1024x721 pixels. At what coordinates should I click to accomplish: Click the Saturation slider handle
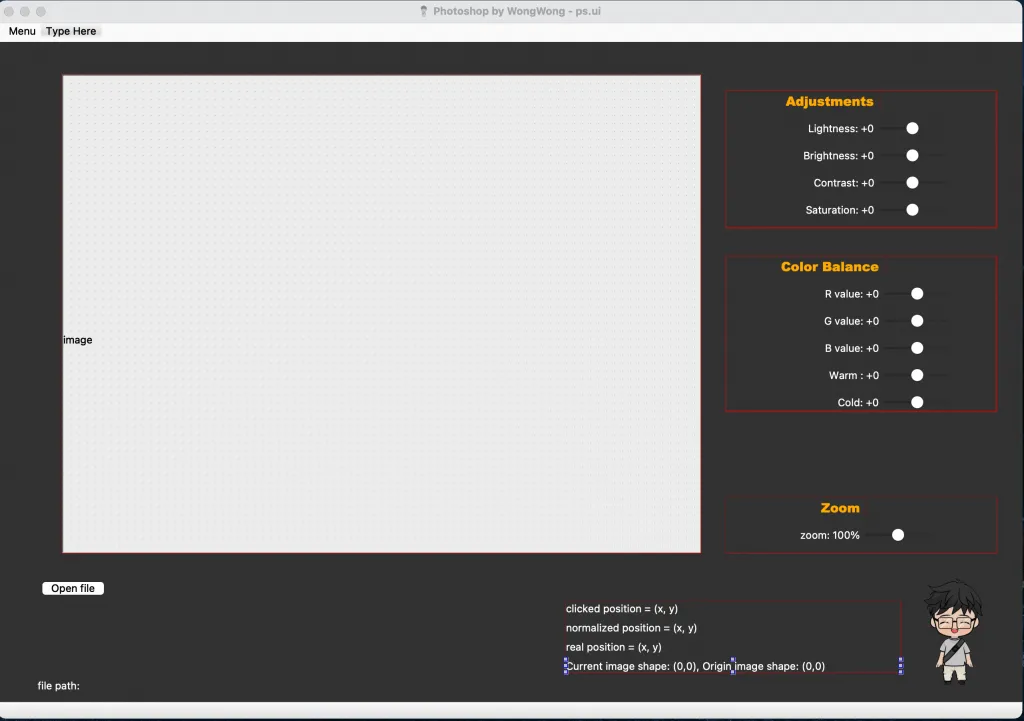912,209
